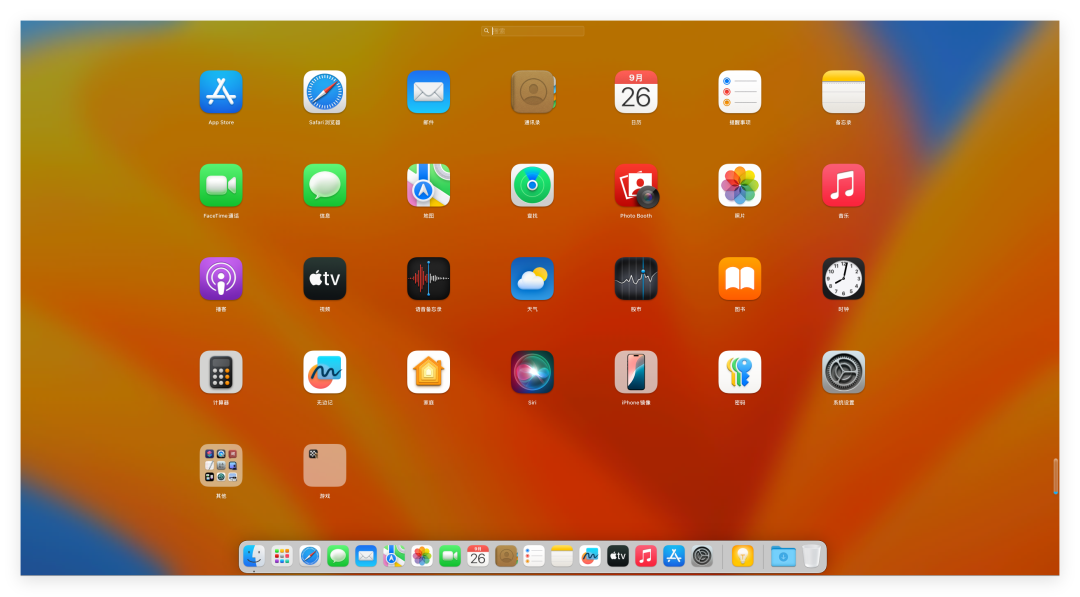Open Mail from the Dock
Viewport: 1080px width, 597px height.
(366, 556)
